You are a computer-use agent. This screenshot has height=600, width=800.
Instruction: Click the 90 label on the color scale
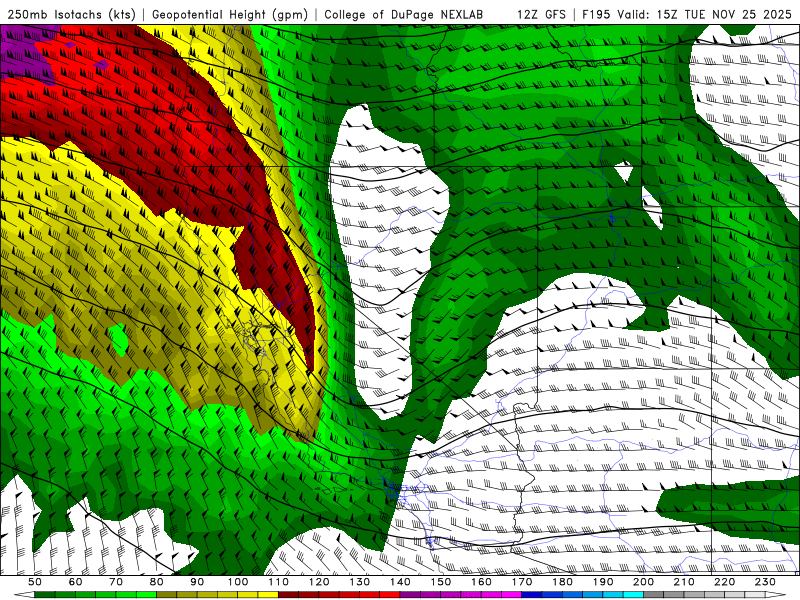[x=197, y=582]
